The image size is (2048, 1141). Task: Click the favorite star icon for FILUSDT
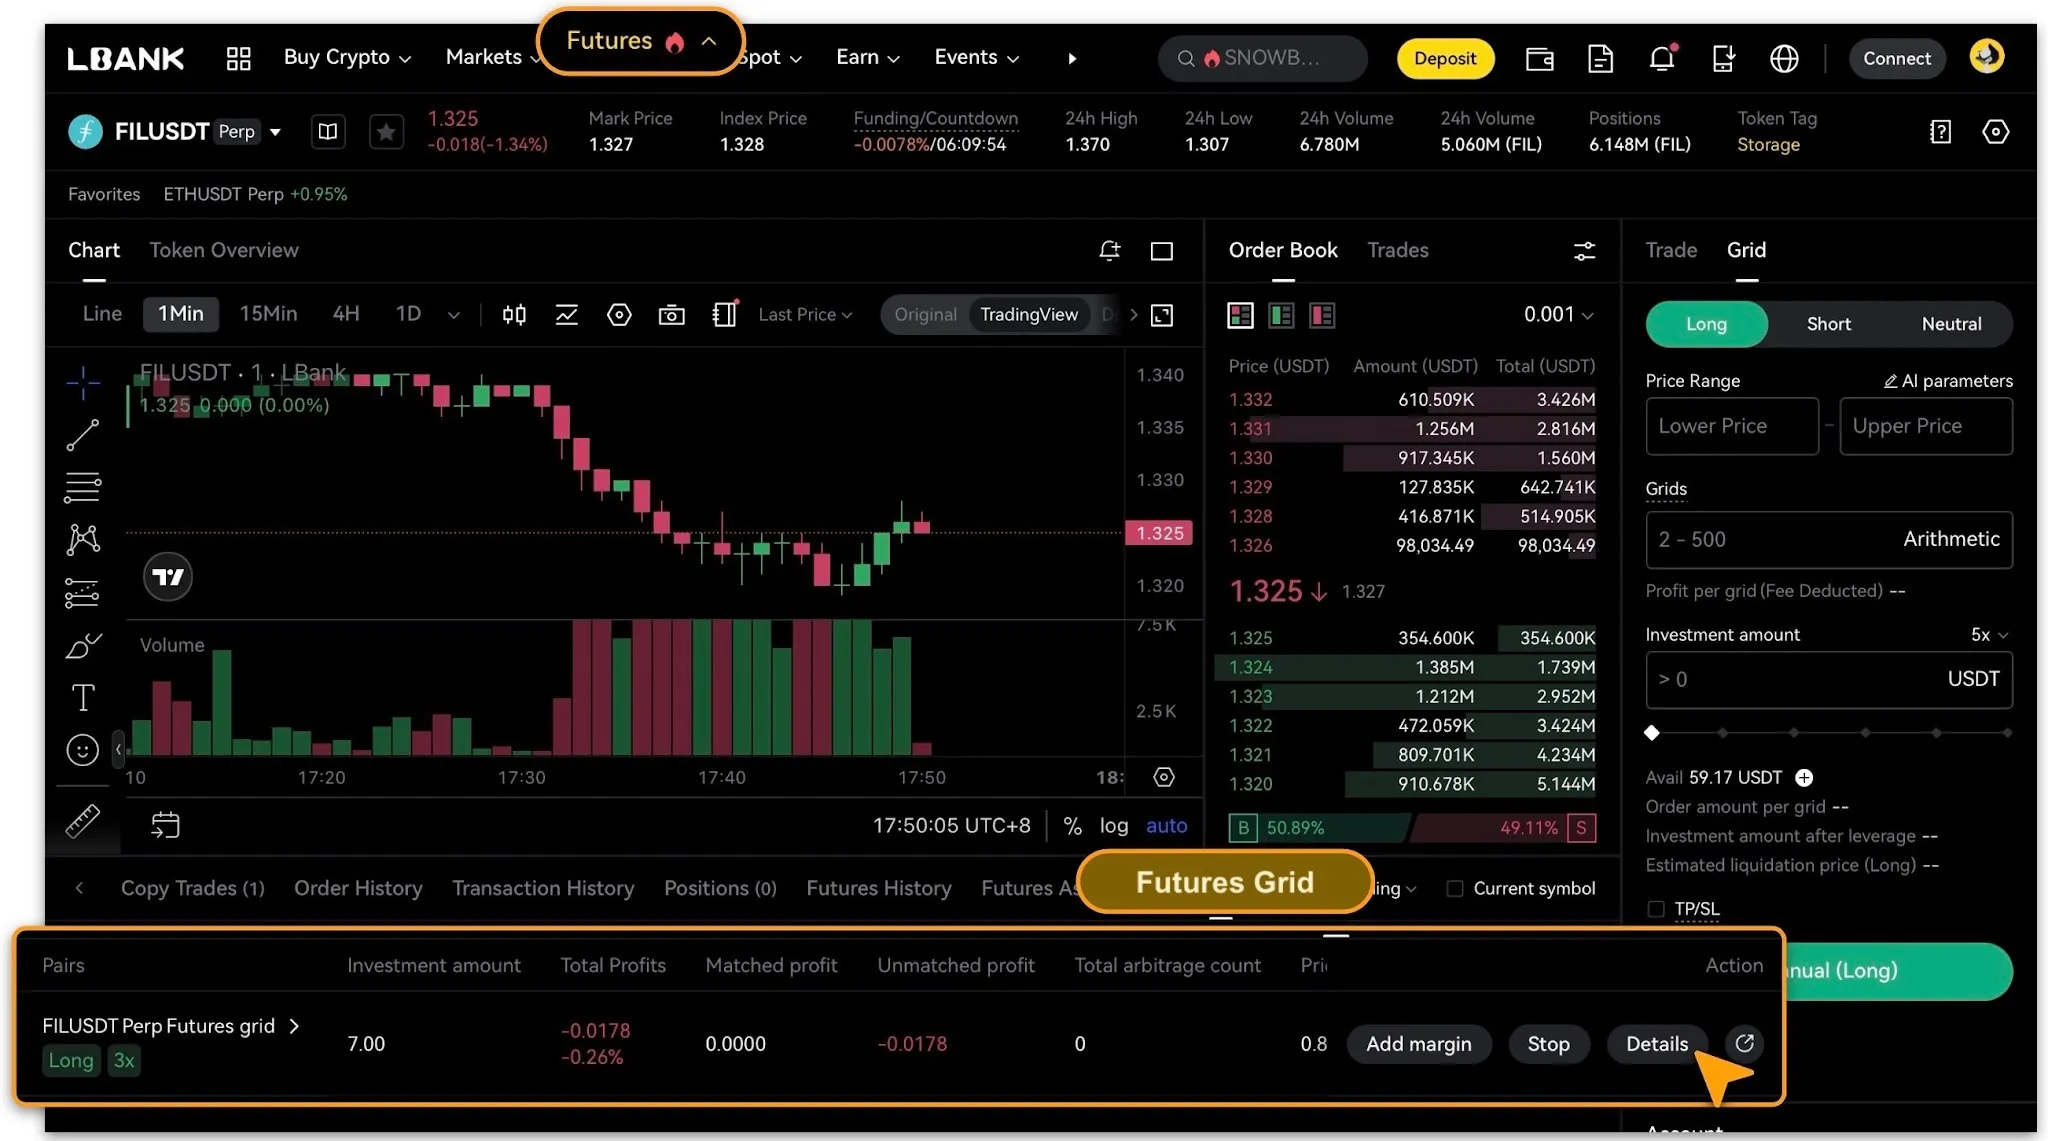tap(386, 132)
